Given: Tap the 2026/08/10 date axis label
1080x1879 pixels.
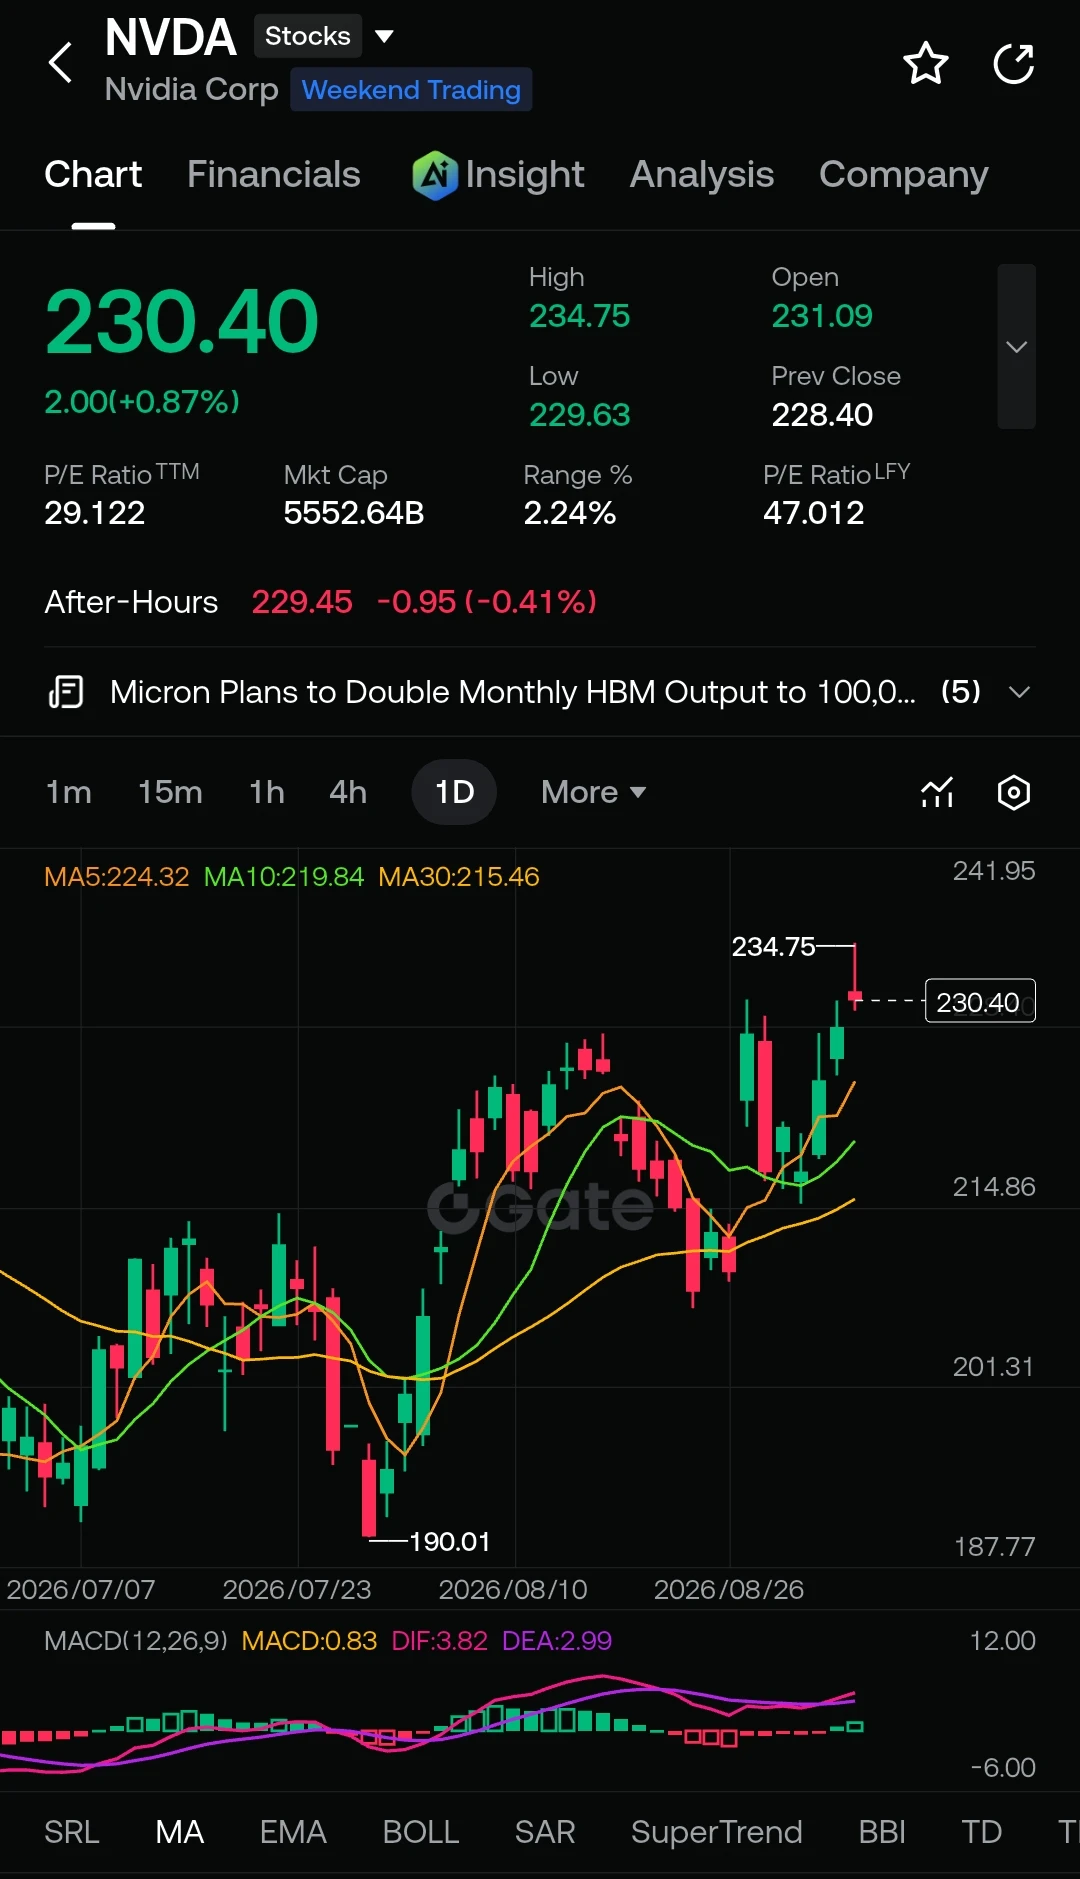Looking at the screenshot, I should point(513,1589).
